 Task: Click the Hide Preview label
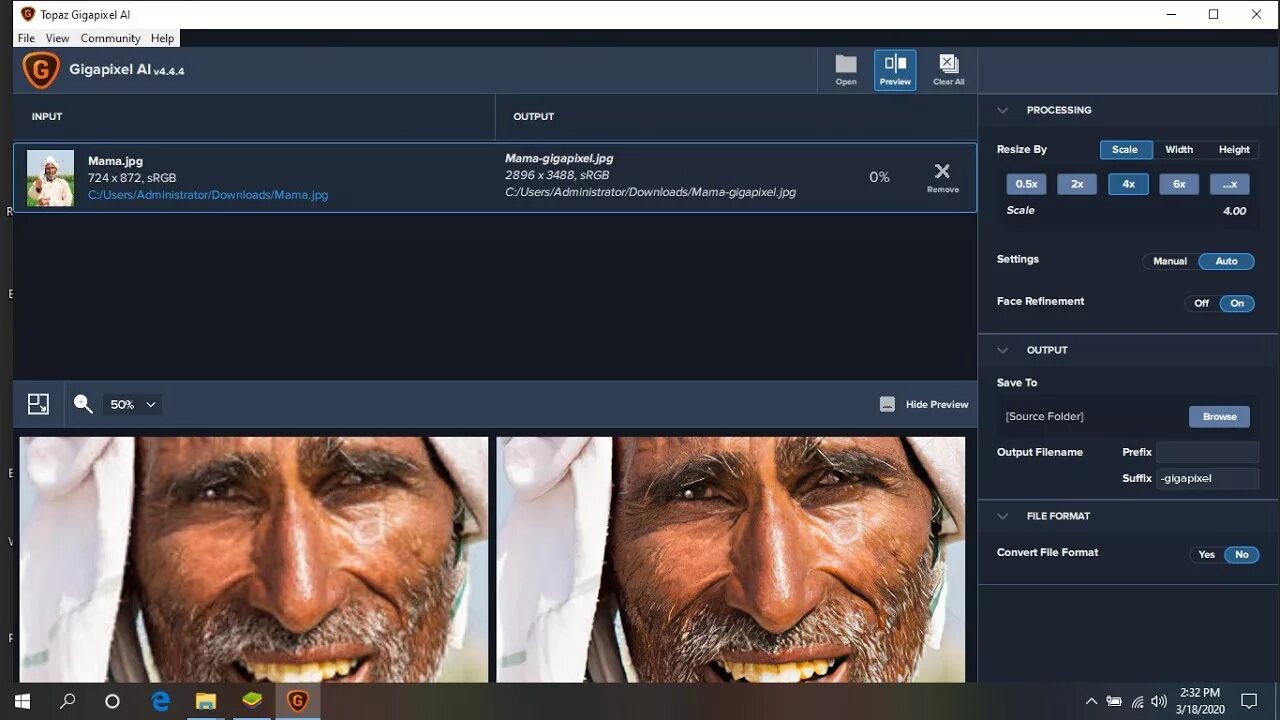[x=937, y=404]
